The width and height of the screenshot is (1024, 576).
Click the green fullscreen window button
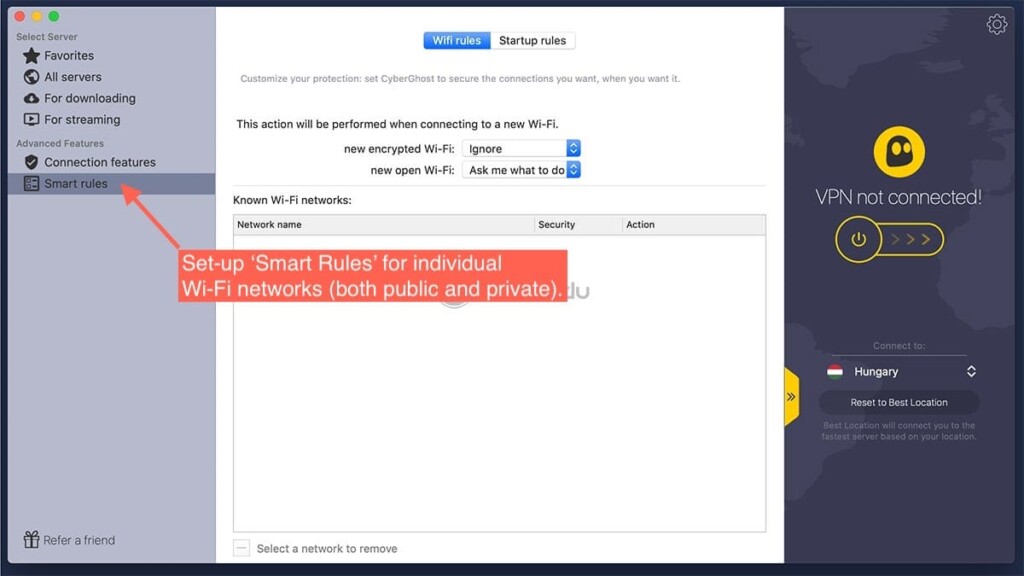click(54, 16)
